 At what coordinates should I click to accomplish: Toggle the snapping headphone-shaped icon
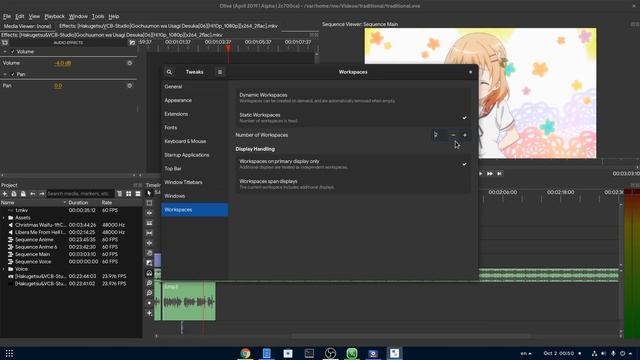[x=149, y=273]
